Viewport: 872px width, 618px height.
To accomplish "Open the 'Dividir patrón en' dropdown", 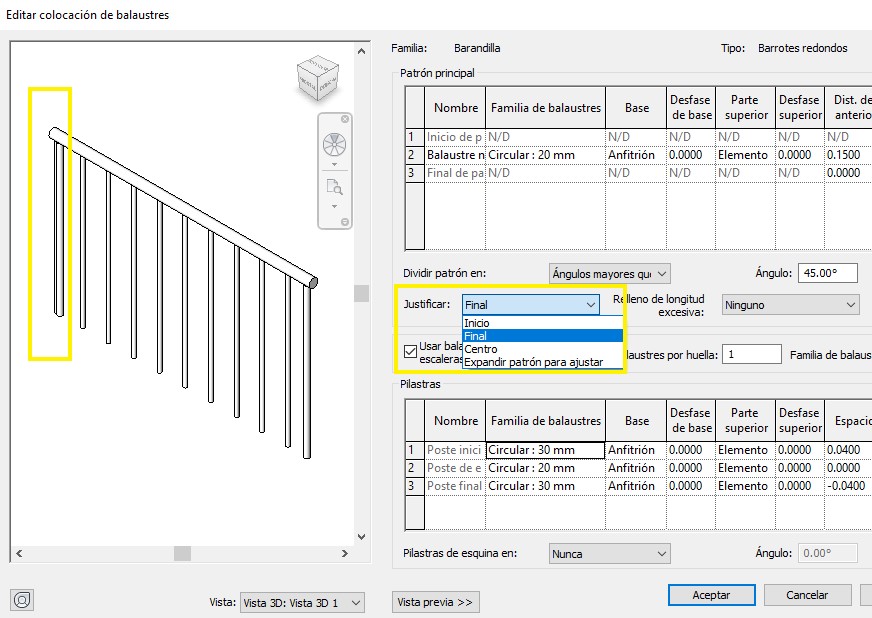I will [609, 273].
